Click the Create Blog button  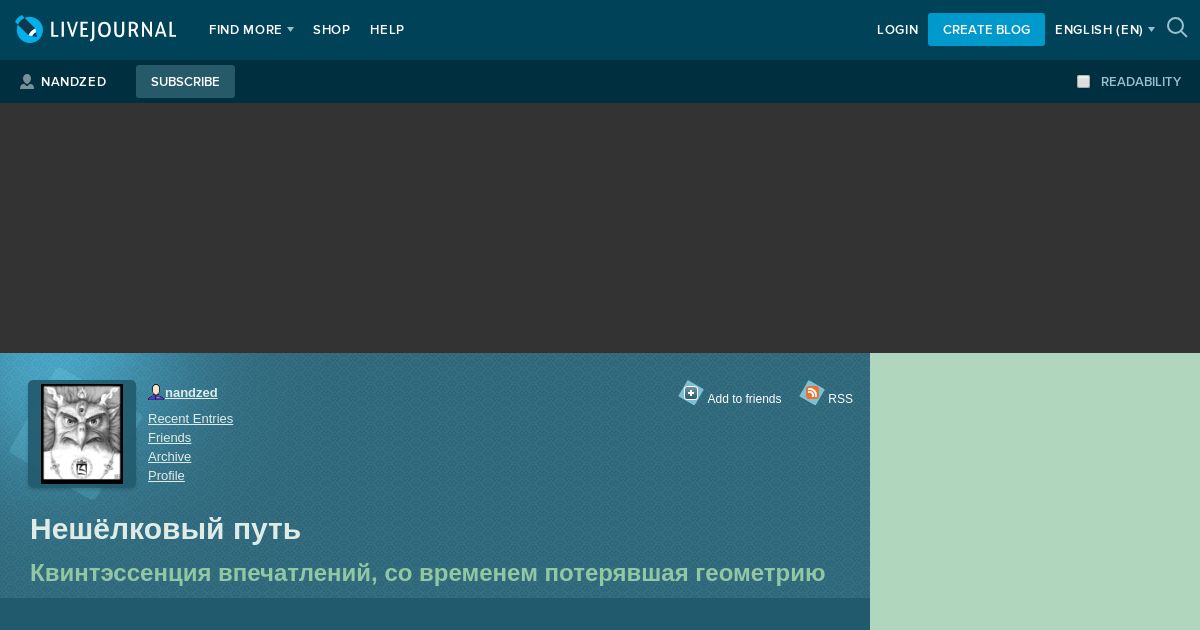986,30
